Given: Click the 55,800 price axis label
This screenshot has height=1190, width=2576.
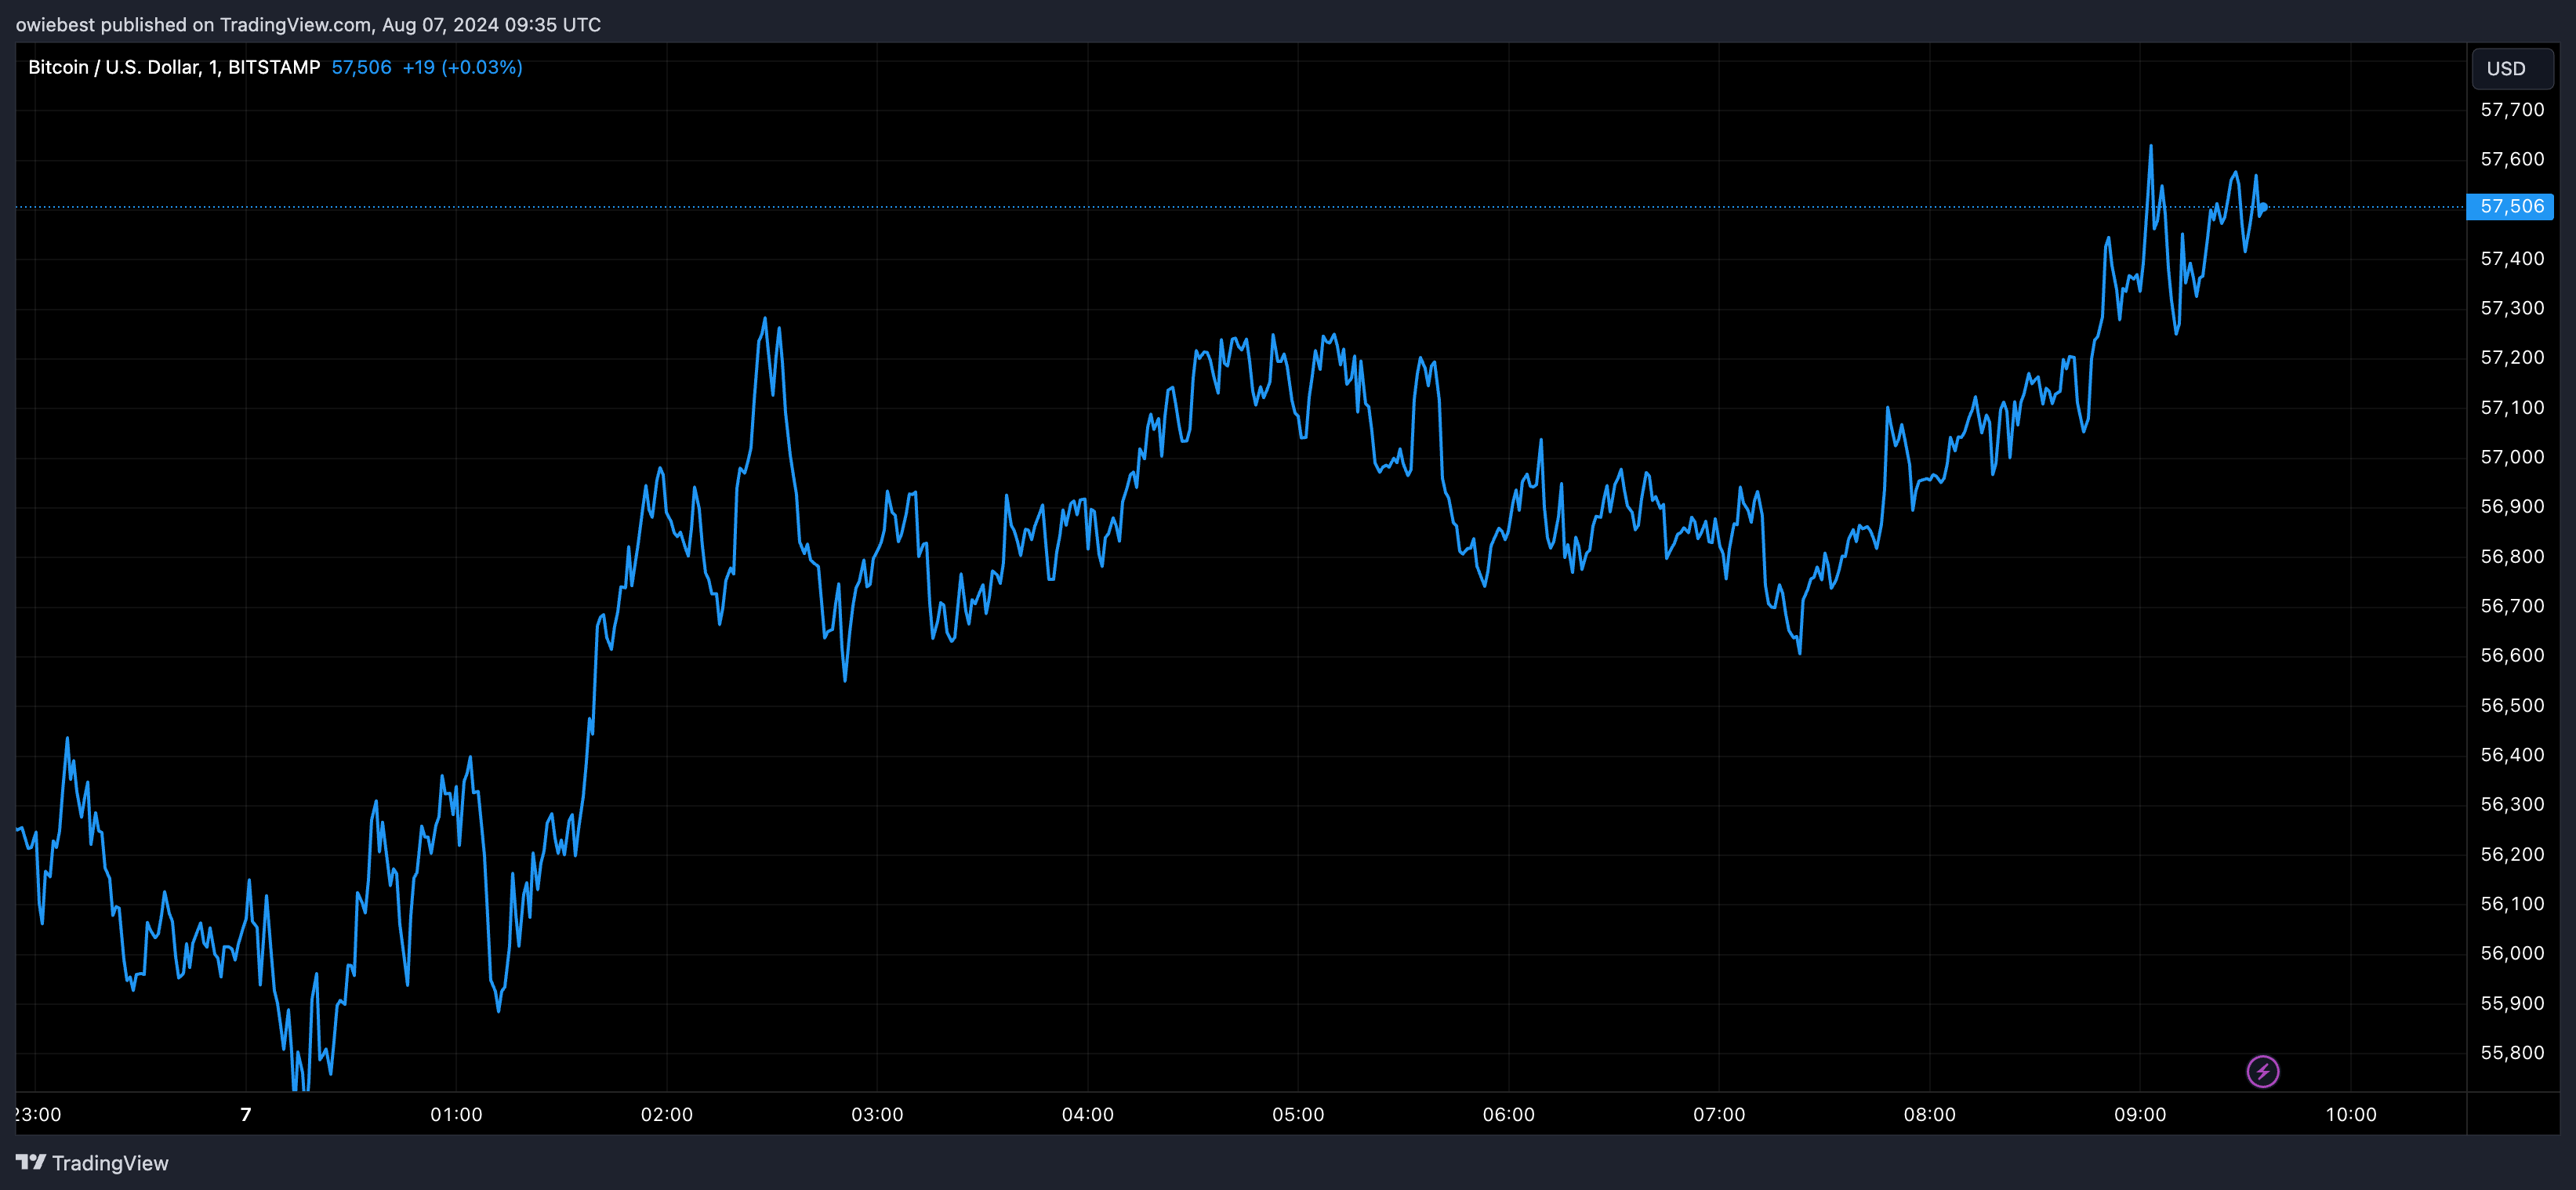Looking at the screenshot, I should pos(2512,1053).
